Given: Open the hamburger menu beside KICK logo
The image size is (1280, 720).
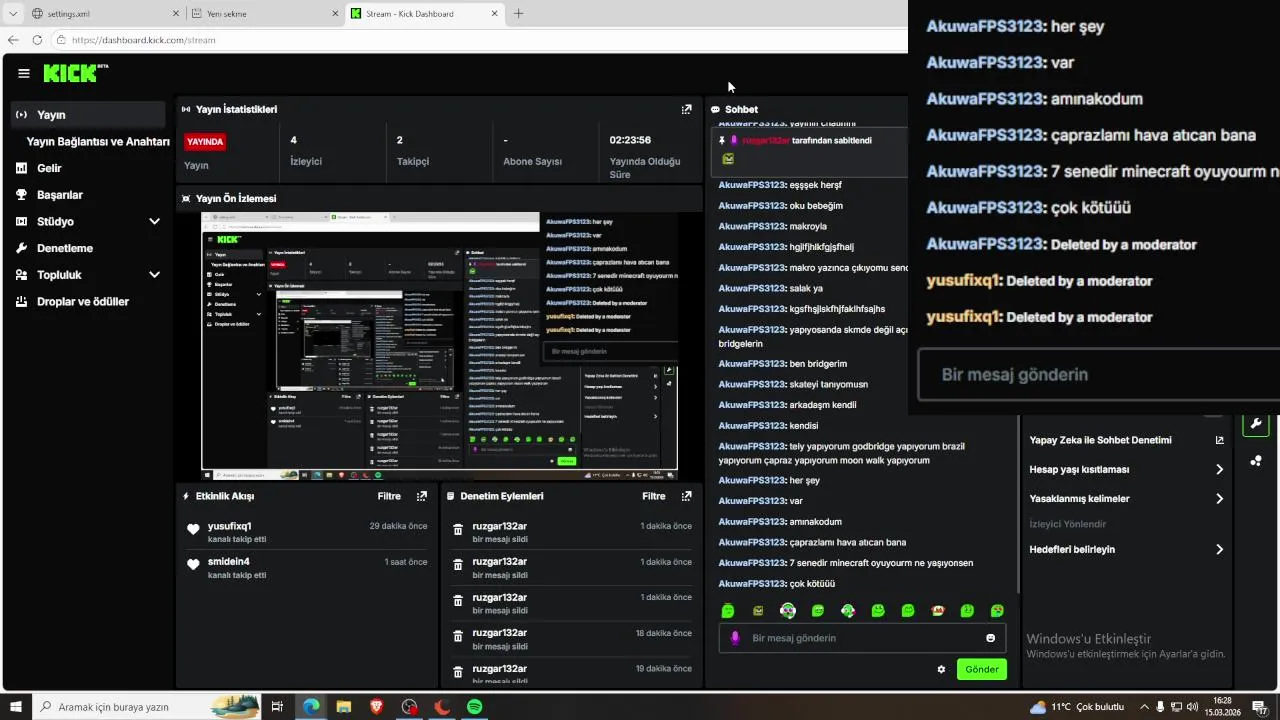Looking at the screenshot, I should pos(24,73).
